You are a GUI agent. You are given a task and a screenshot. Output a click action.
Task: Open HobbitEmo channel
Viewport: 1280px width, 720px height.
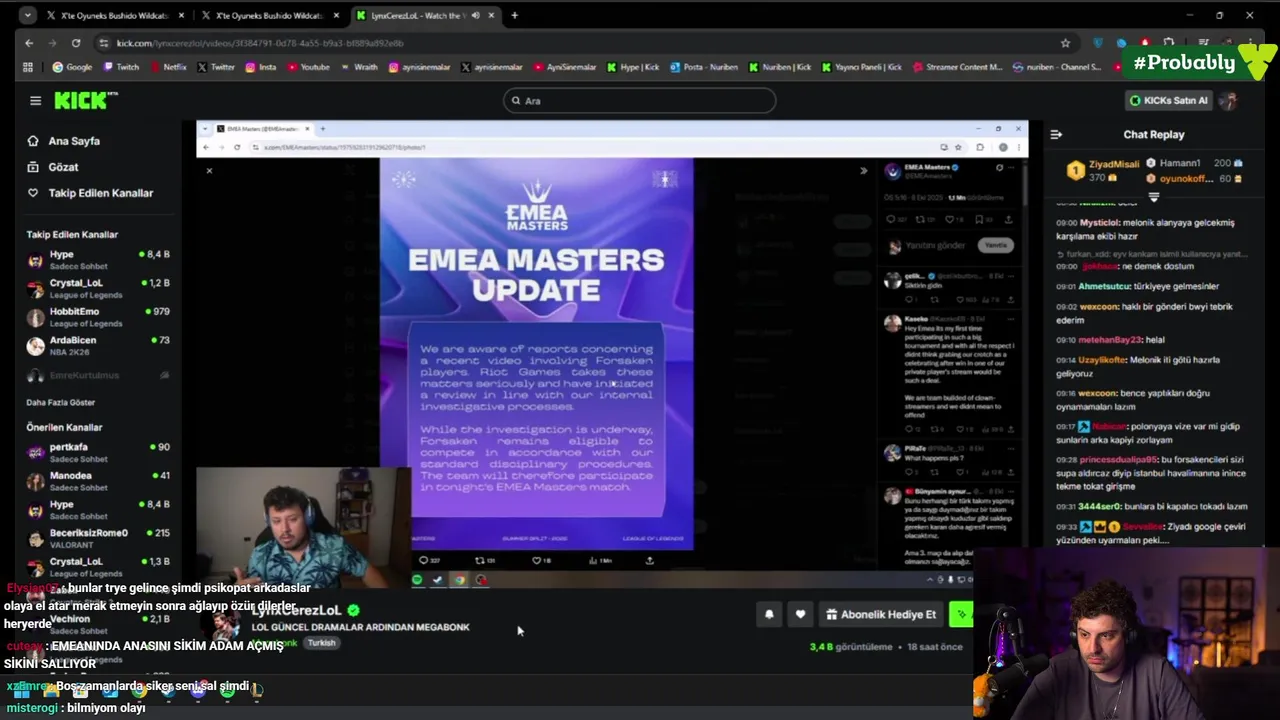point(98,317)
